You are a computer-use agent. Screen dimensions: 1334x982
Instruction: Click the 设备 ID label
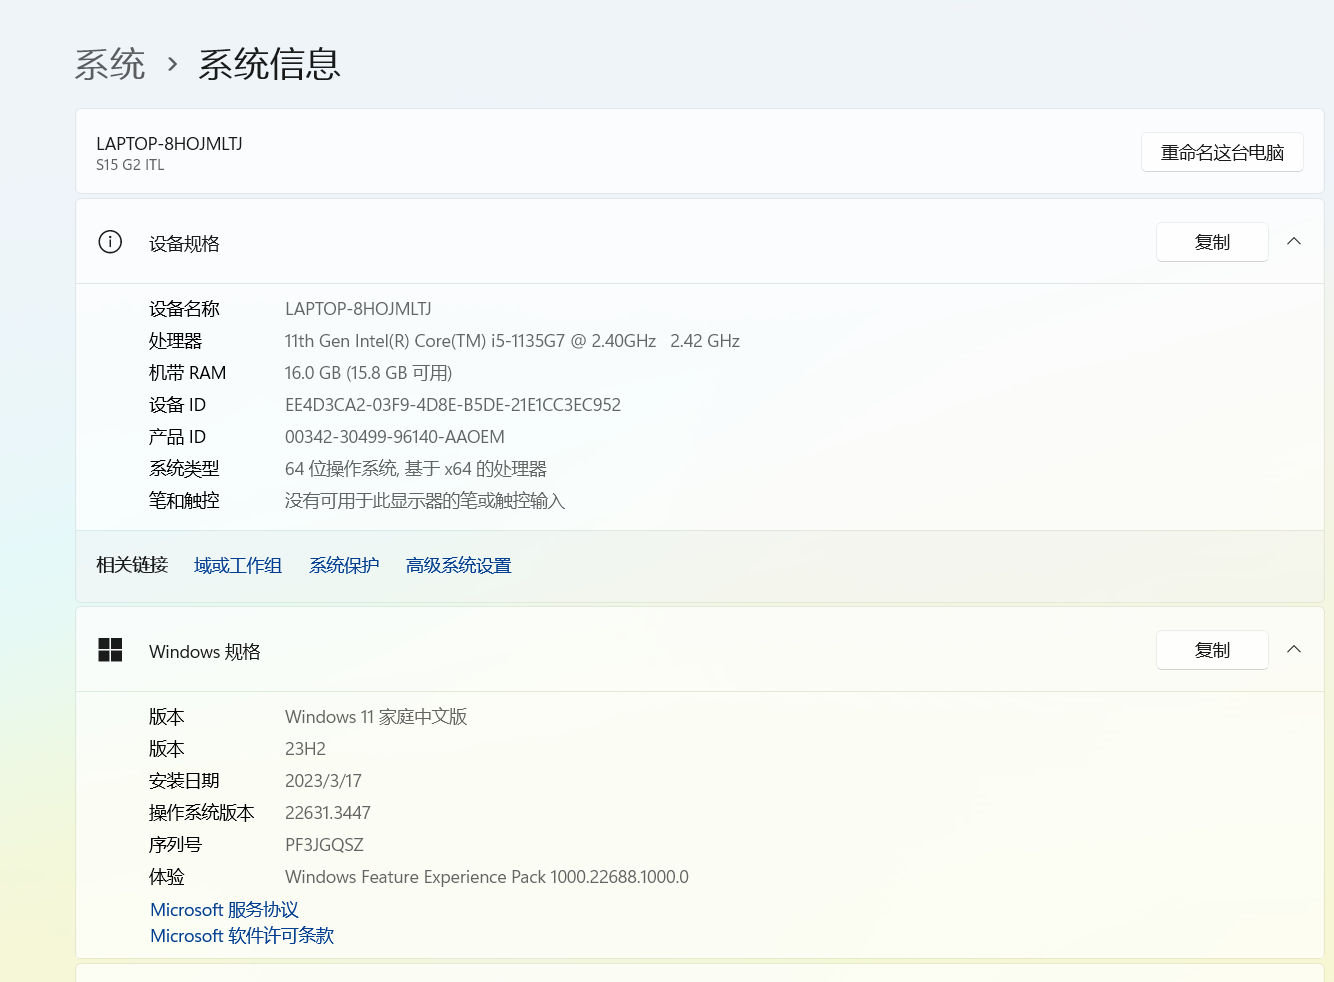[177, 405]
